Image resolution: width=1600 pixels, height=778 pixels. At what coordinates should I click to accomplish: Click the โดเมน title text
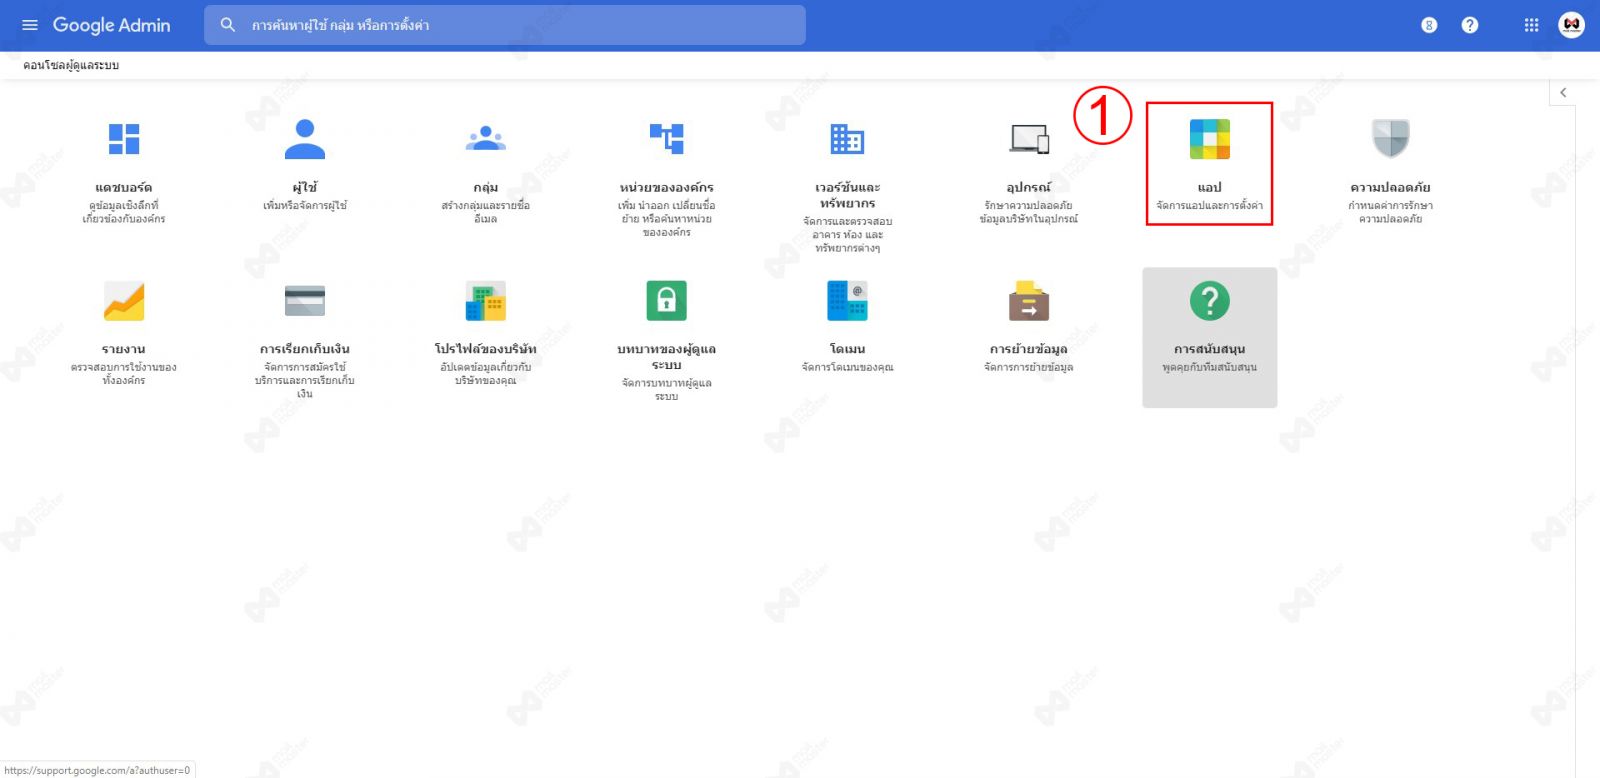(x=847, y=350)
